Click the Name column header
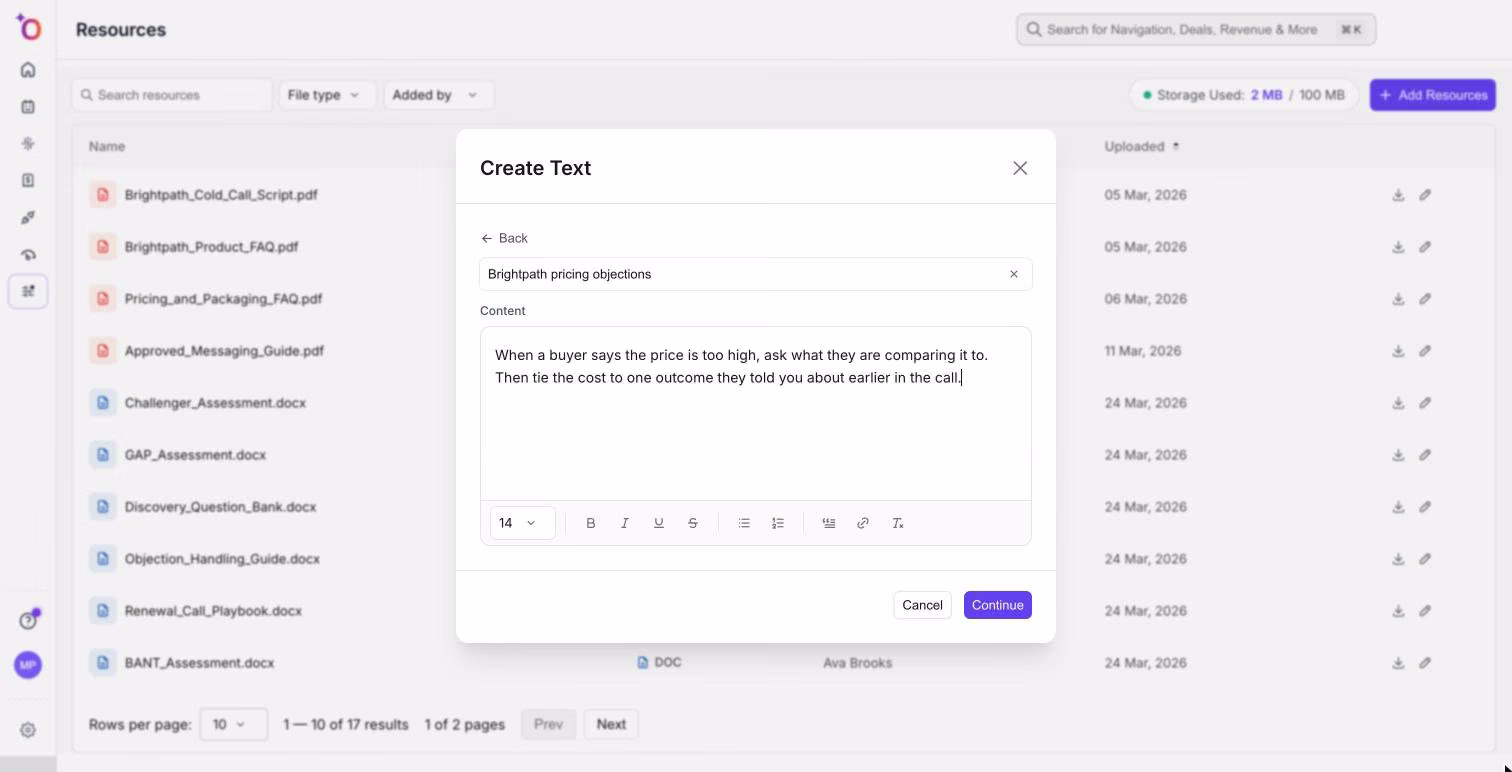Screen dimensions: 1512x772 (107, 146)
